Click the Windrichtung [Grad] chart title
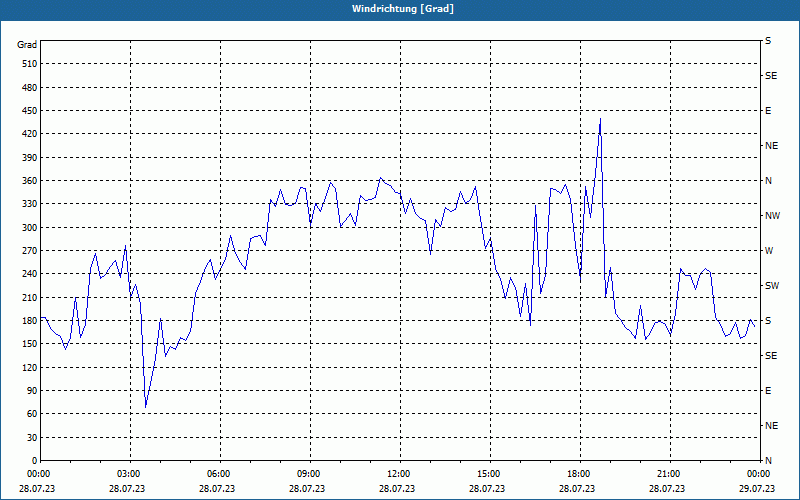Screen dimensions: 800x500 point(403,9)
